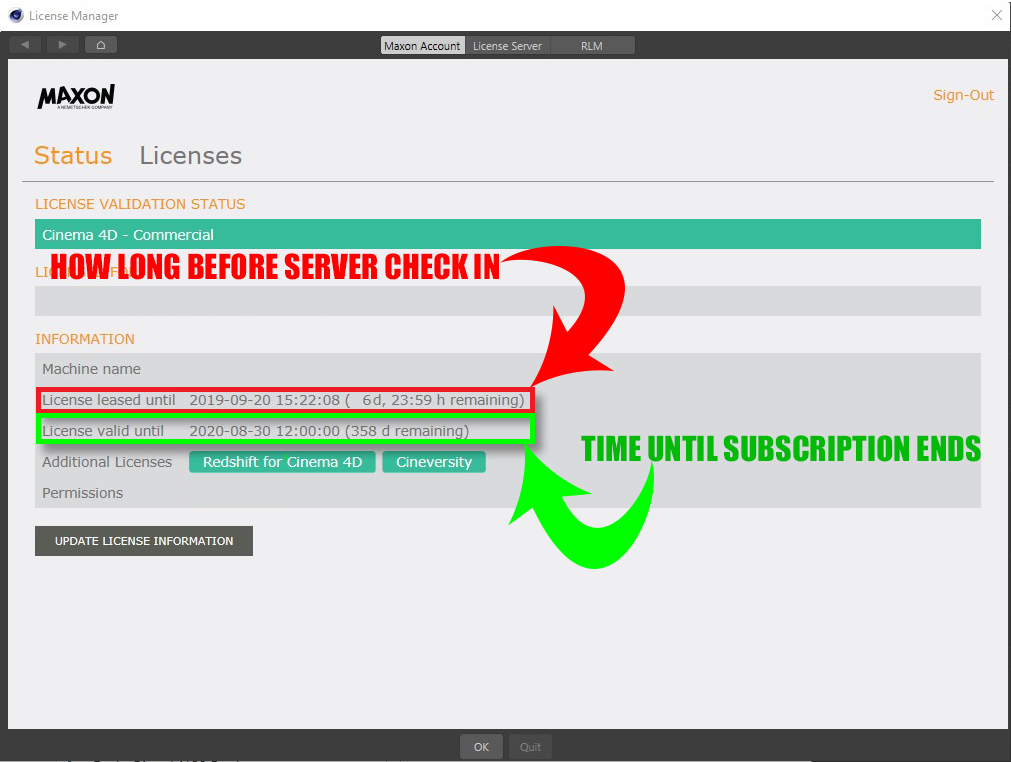Click the Additional Licenses label
The width and height of the screenshot is (1011, 762).
click(x=107, y=462)
